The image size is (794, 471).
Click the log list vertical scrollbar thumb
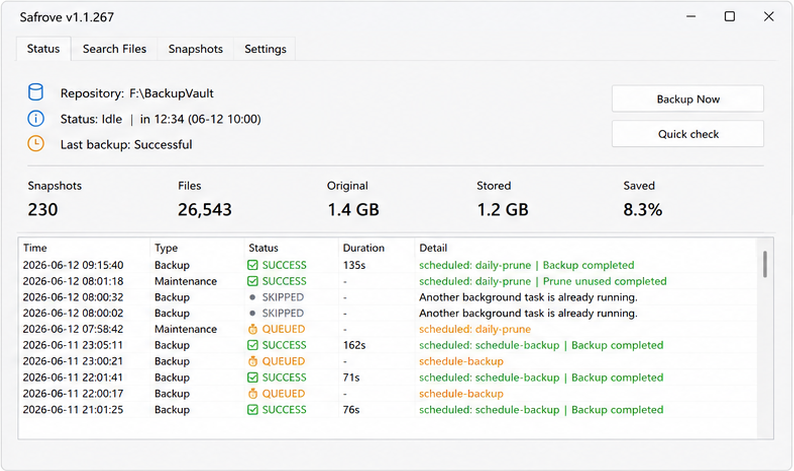pyautogui.click(x=765, y=264)
